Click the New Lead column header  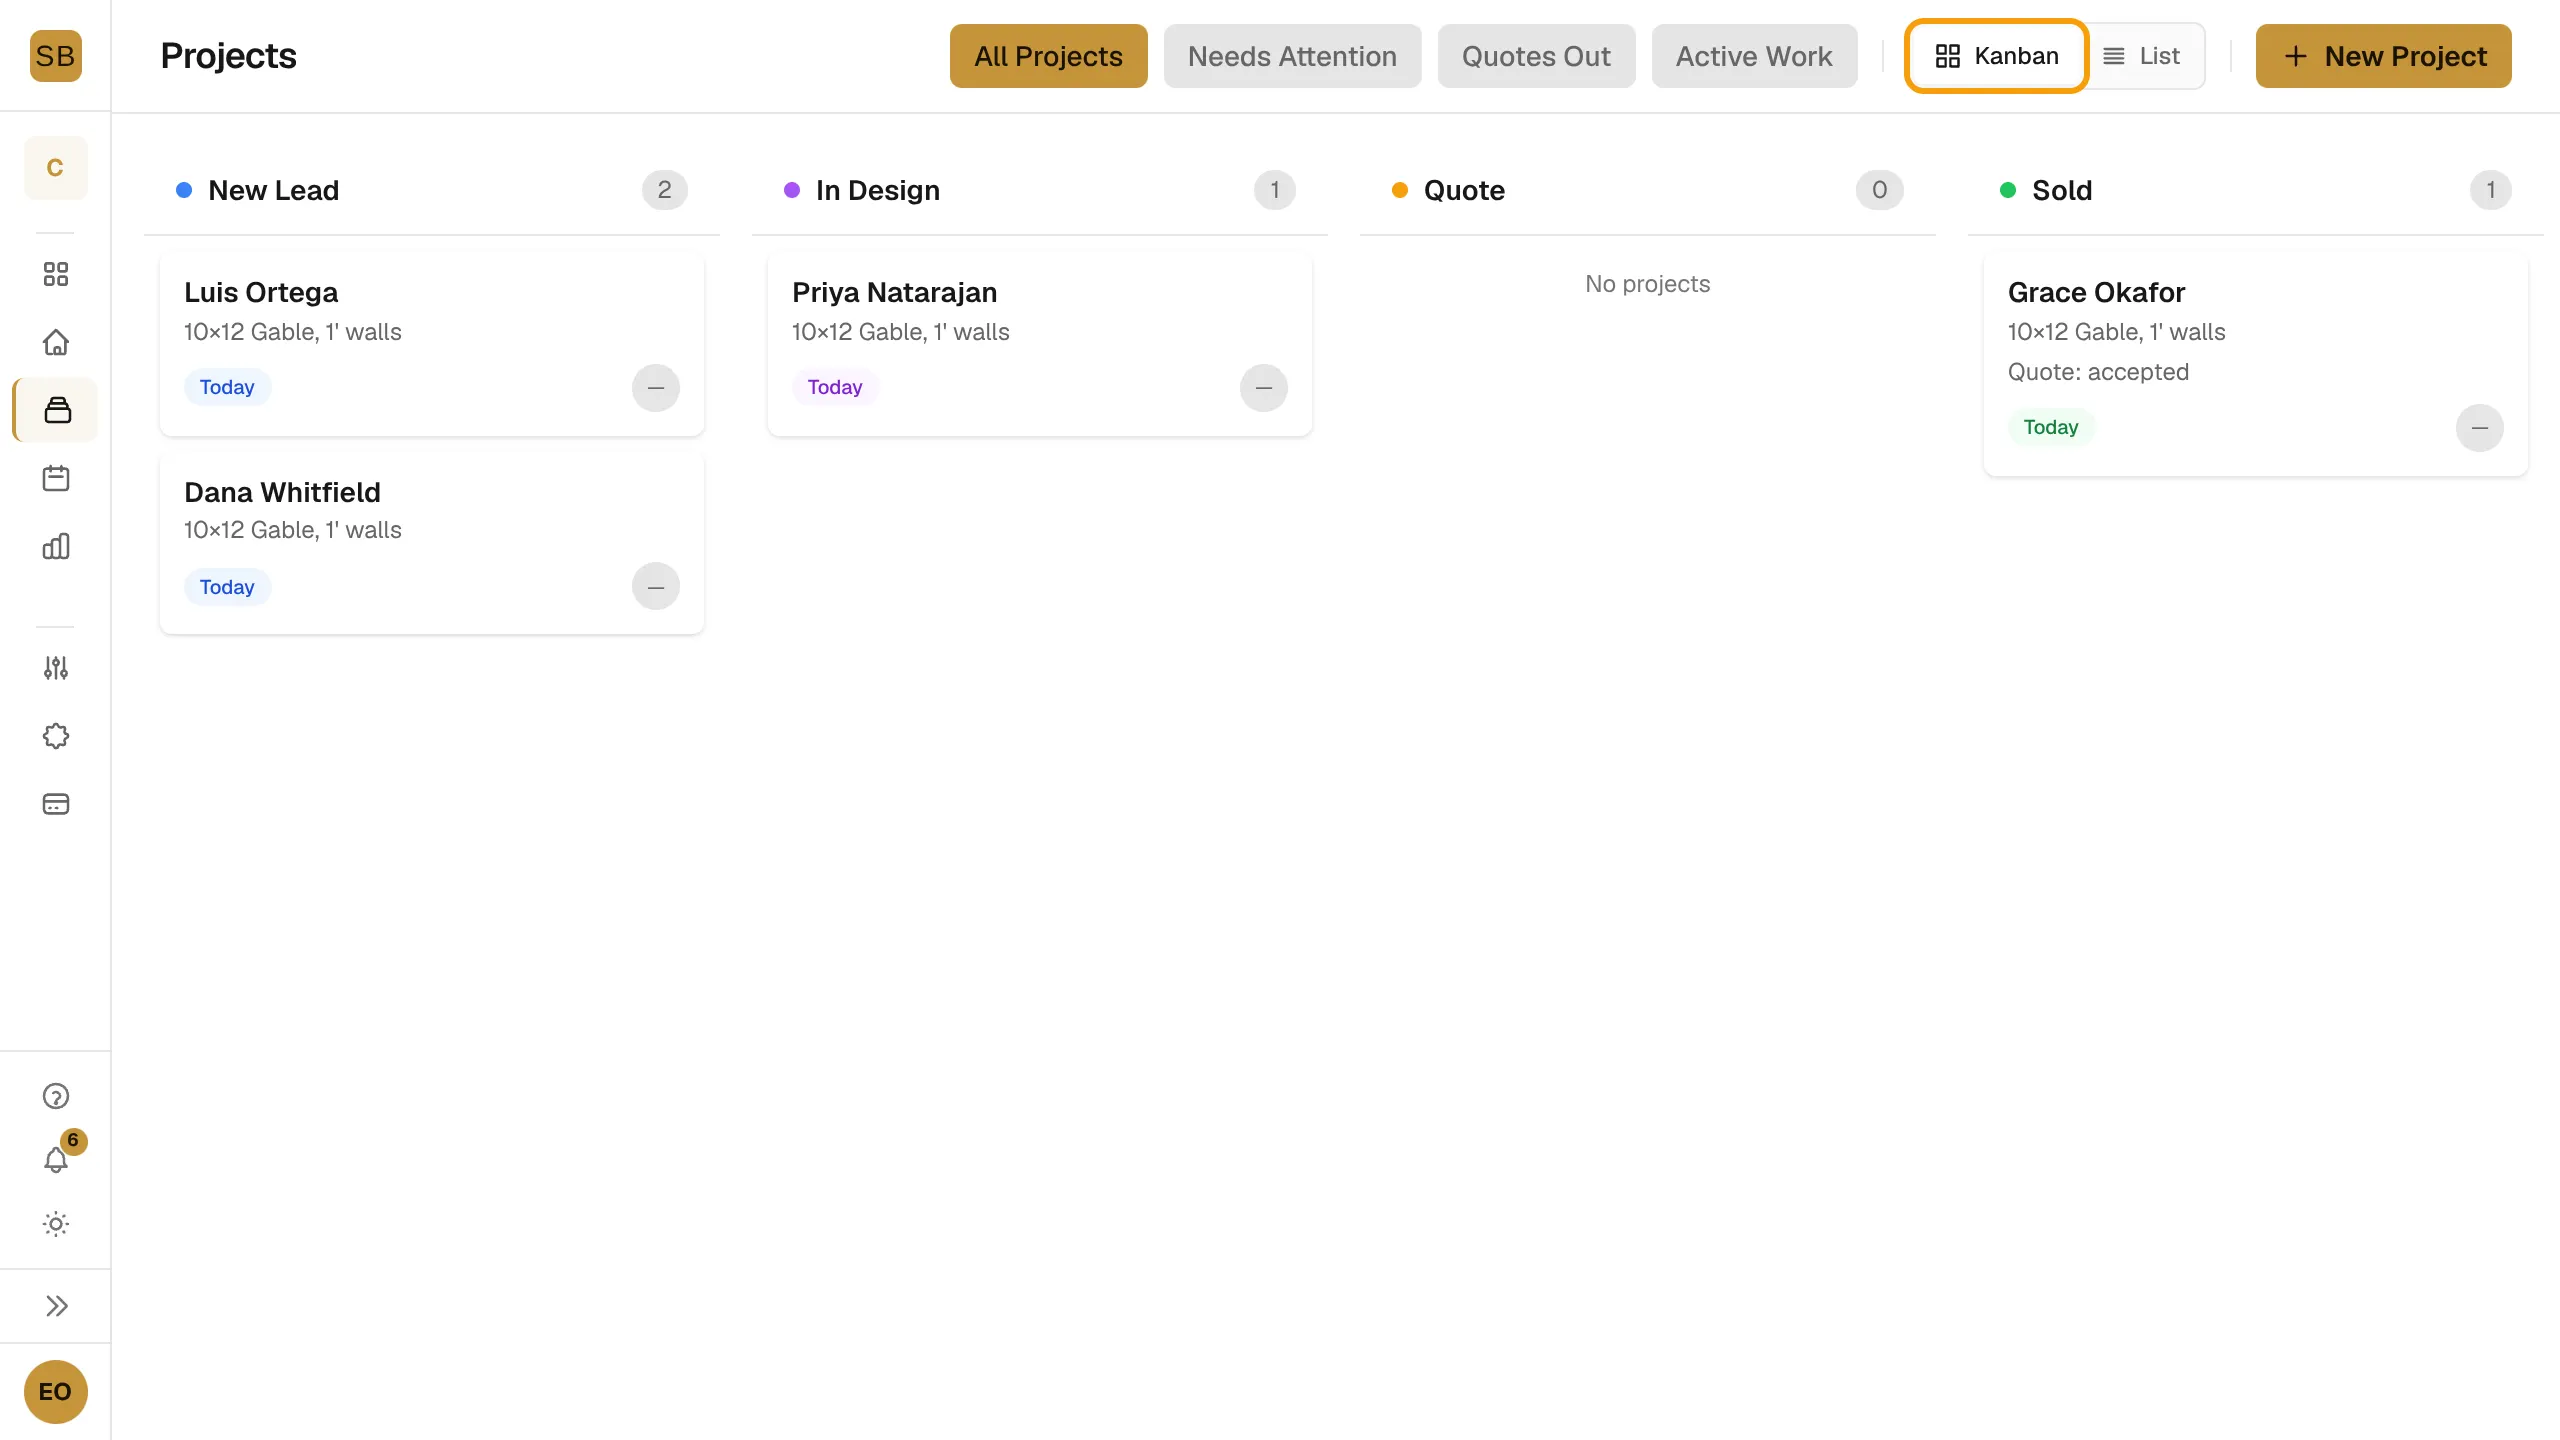432,190
